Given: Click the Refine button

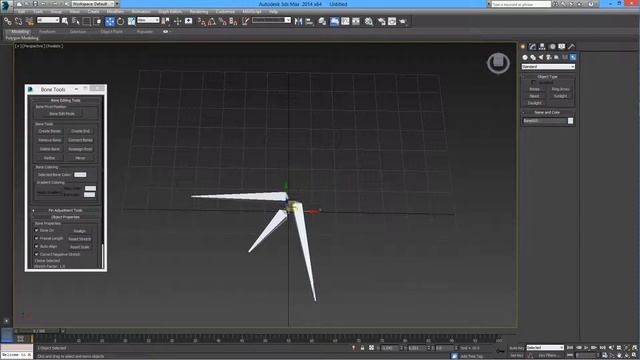Looking at the screenshot, I should pyautogui.click(x=50, y=158).
